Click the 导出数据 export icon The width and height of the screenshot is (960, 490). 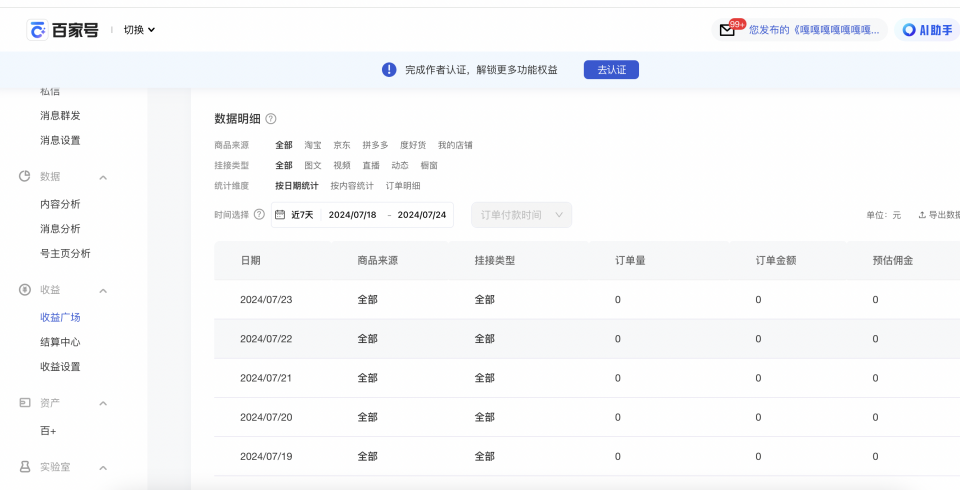click(x=922, y=215)
